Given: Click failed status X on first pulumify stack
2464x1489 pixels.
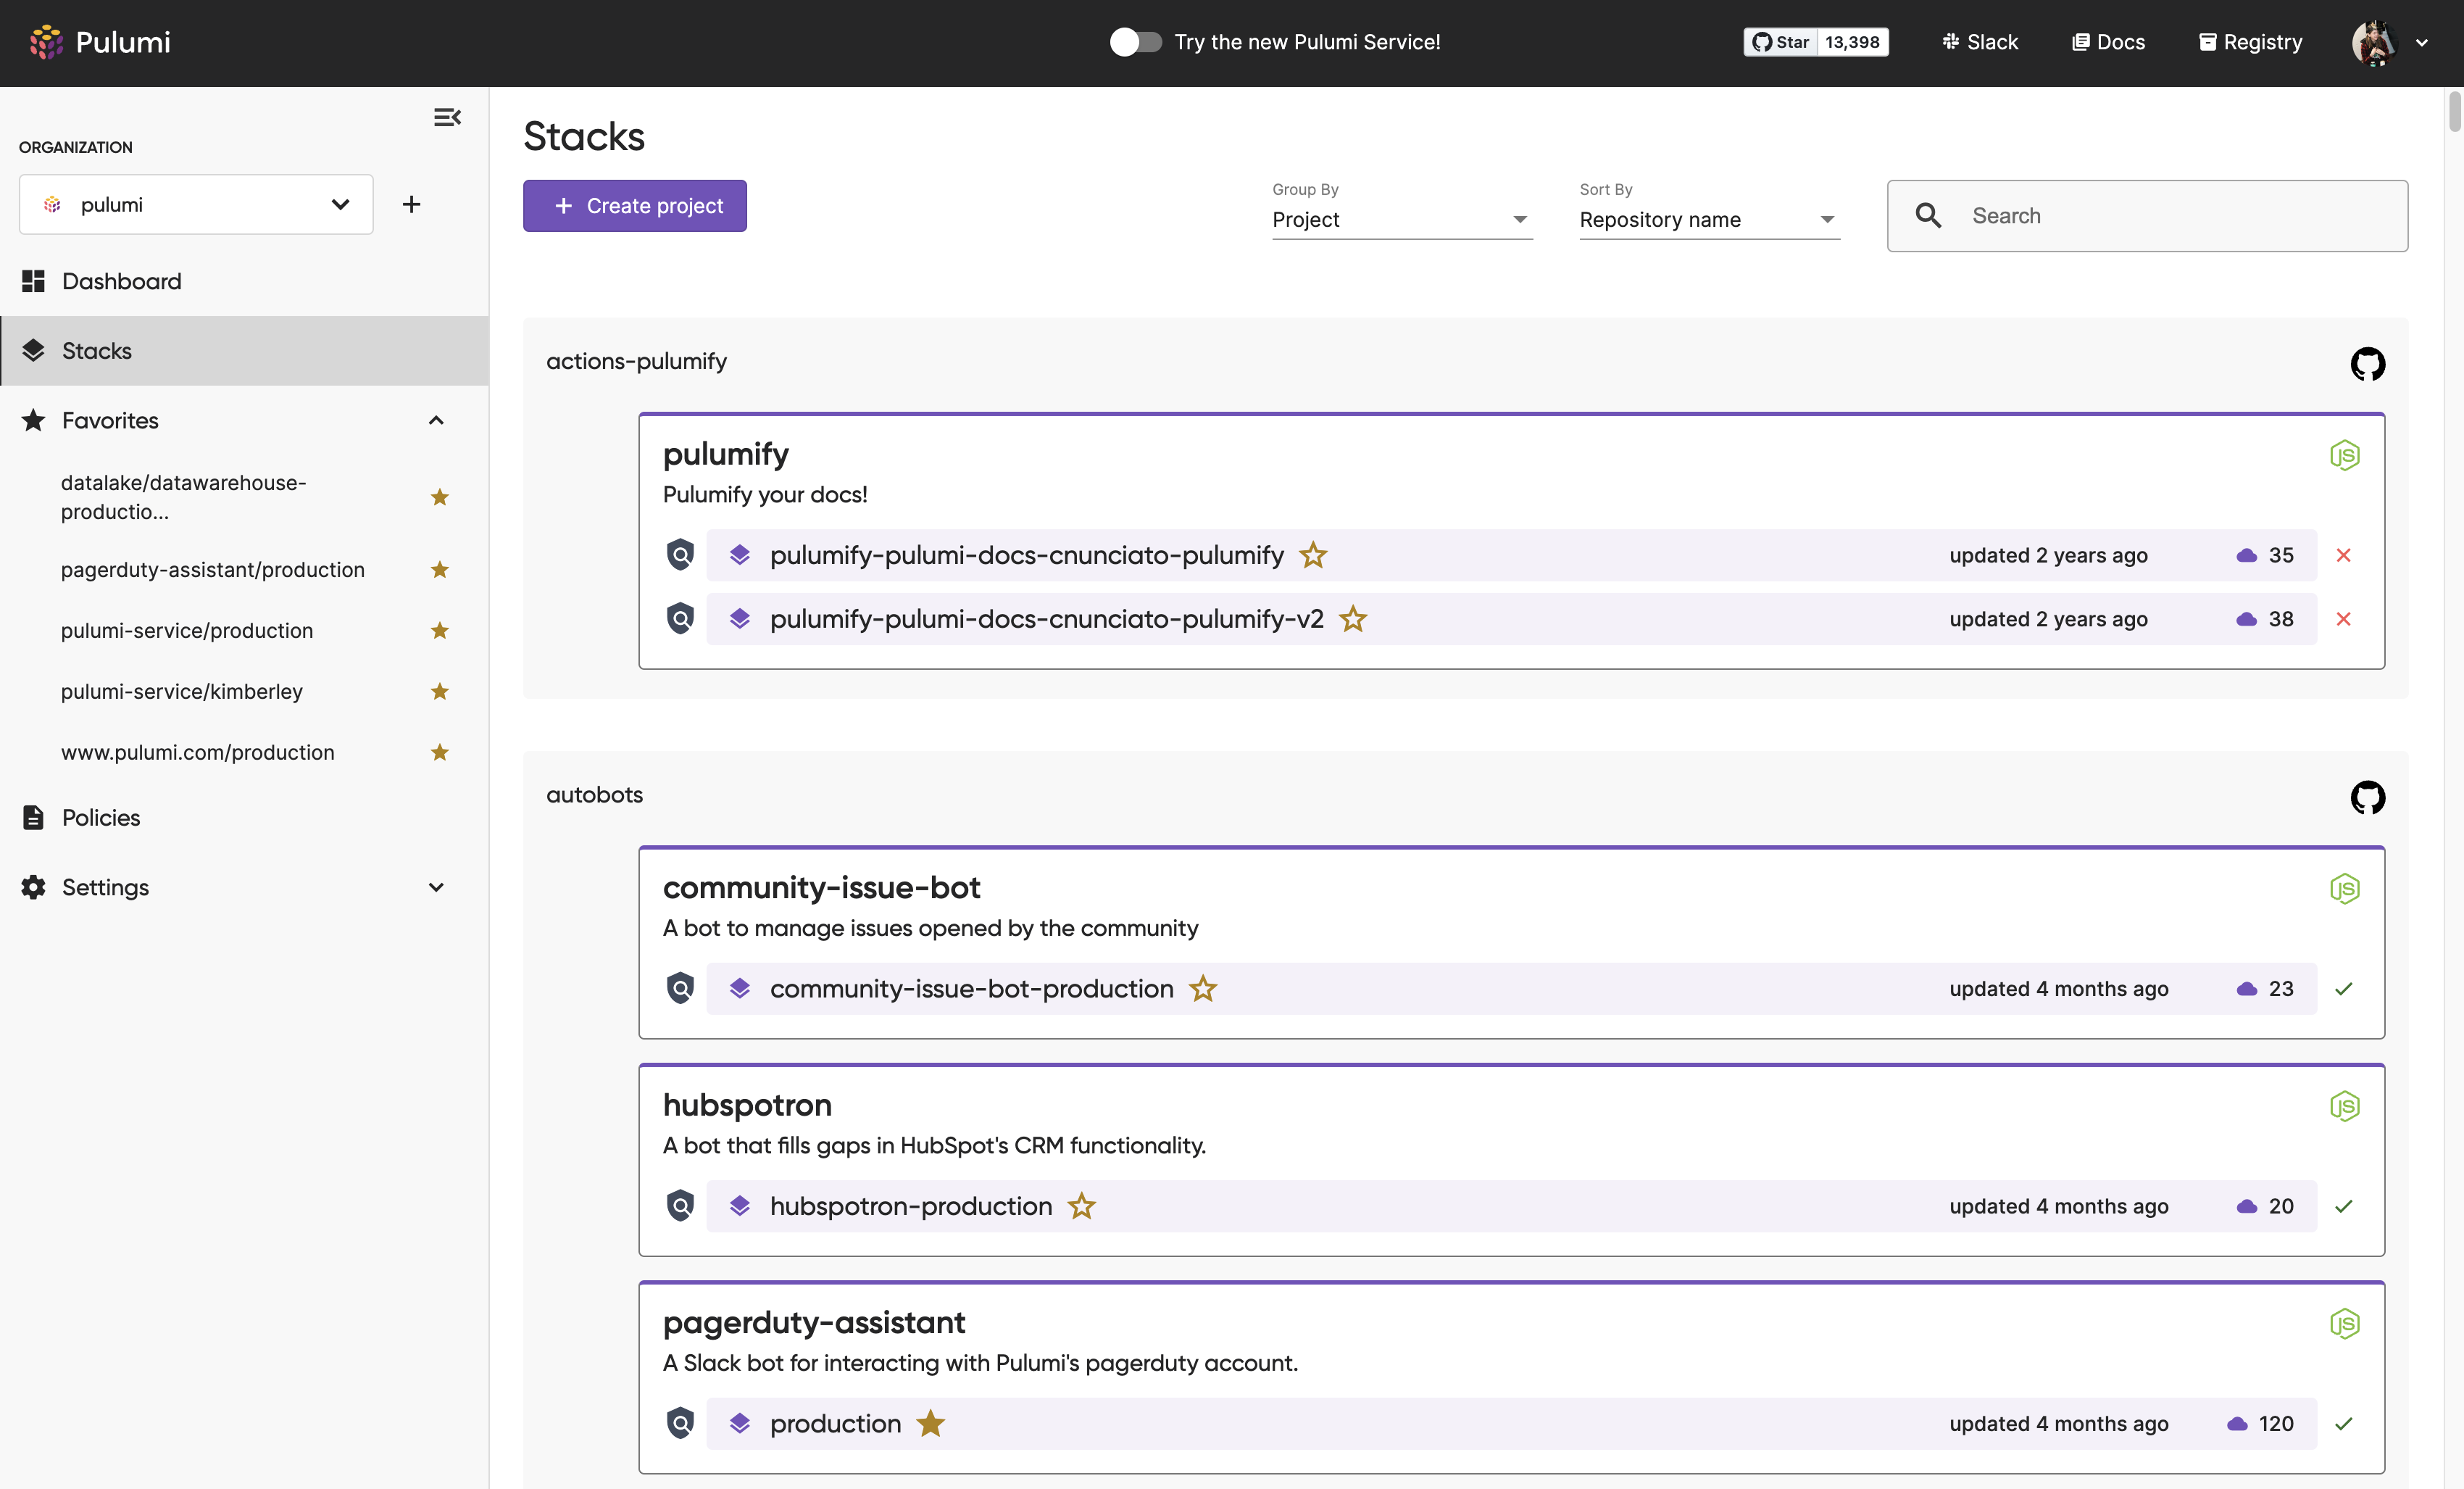Looking at the screenshot, I should [2343, 555].
